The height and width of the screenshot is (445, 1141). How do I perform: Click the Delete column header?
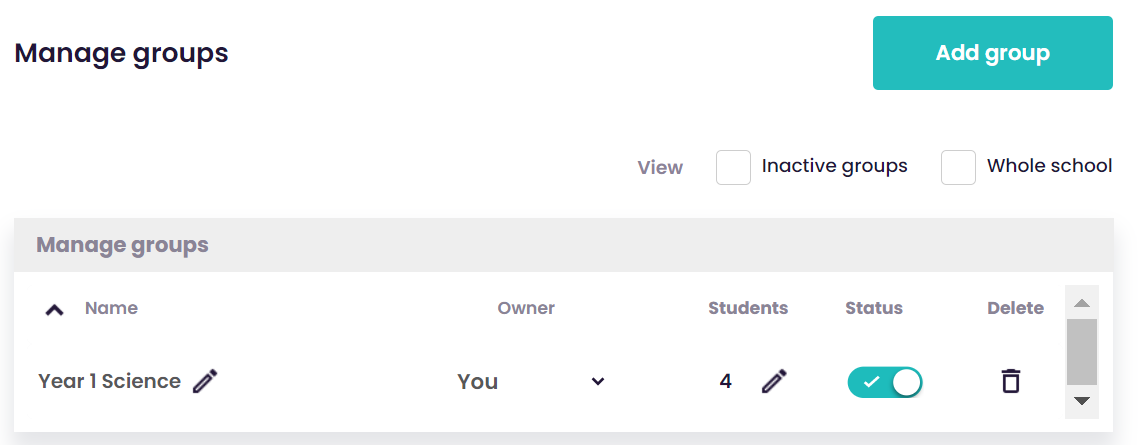coord(1015,308)
